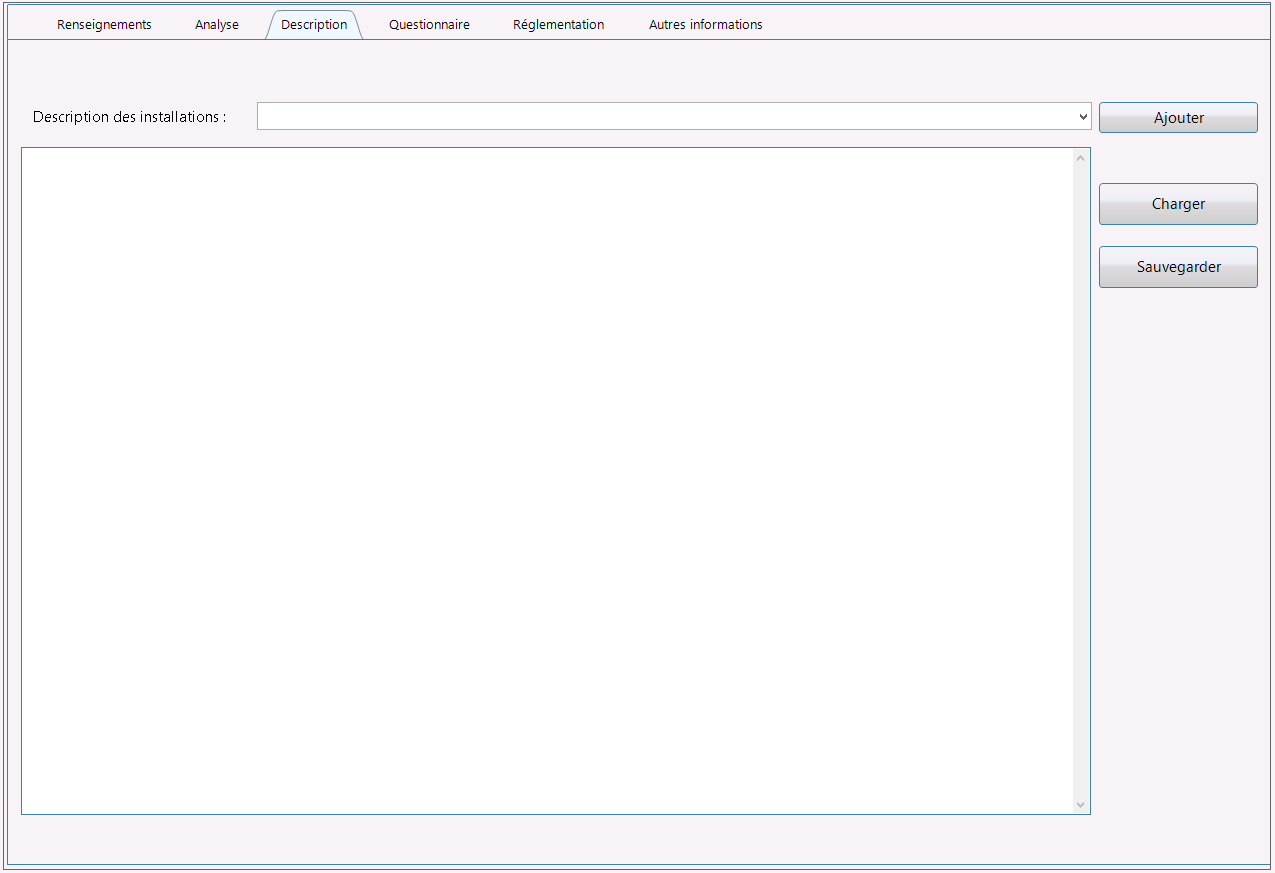Image resolution: width=1275 pixels, height=873 pixels.
Task: Click inside the large description text area
Action: pos(548,481)
